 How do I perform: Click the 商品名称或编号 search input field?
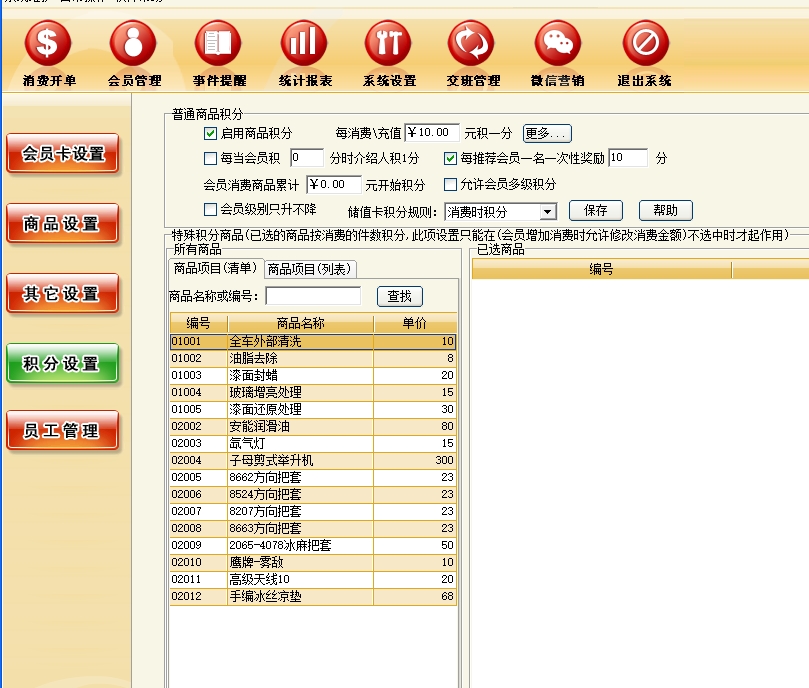click(313, 296)
